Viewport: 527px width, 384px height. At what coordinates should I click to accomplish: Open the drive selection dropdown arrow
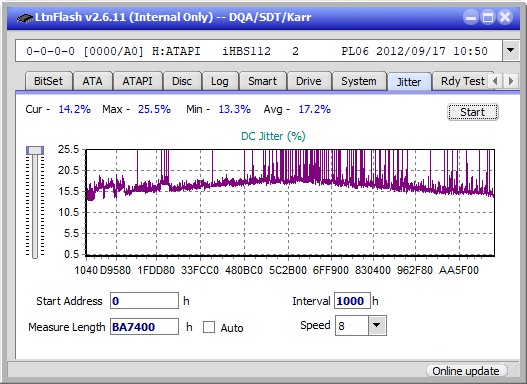(511, 51)
